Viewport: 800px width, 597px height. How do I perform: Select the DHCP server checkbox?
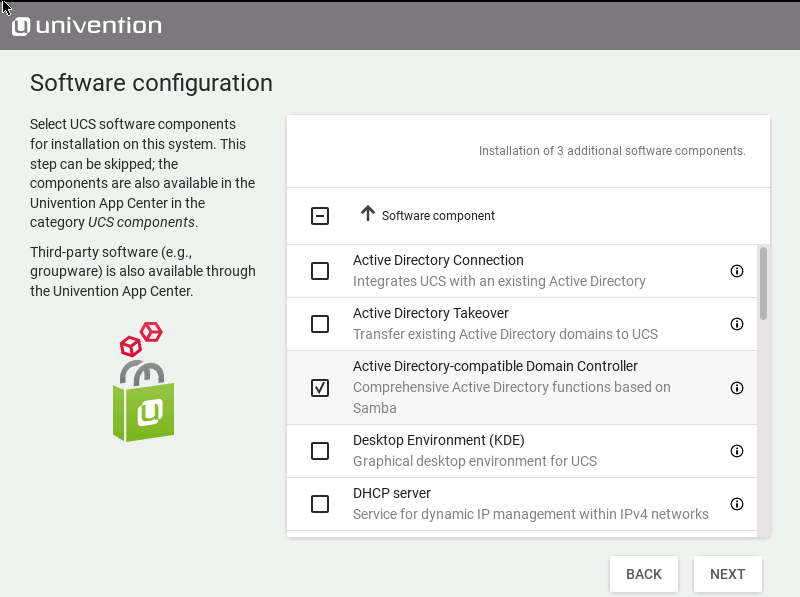pyautogui.click(x=320, y=504)
